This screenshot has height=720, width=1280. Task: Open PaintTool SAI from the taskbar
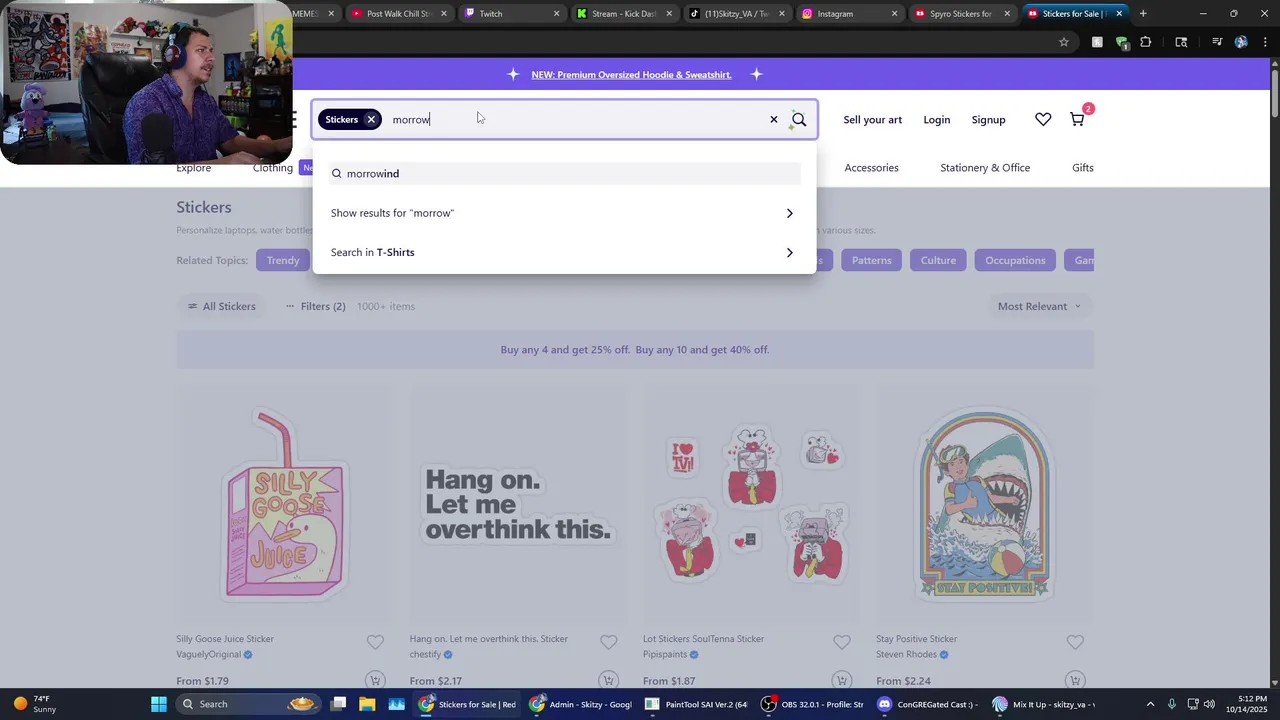[x=697, y=704]
